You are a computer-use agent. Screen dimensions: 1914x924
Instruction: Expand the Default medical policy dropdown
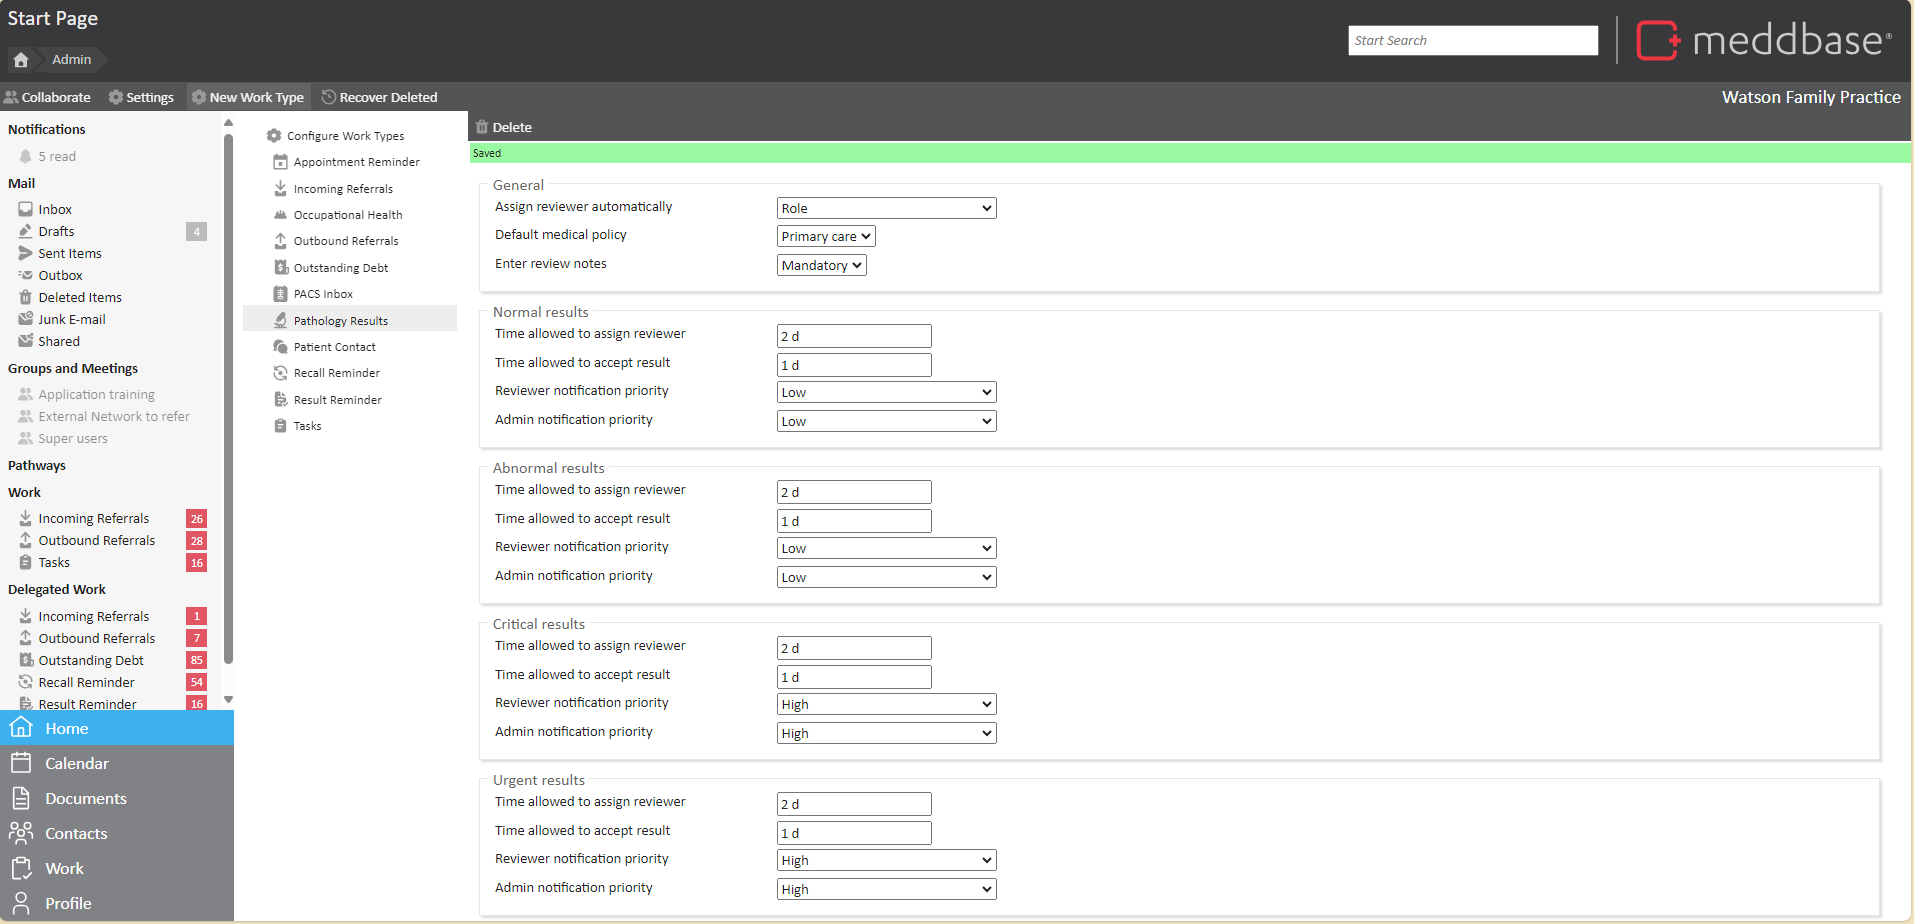point(826,236)
